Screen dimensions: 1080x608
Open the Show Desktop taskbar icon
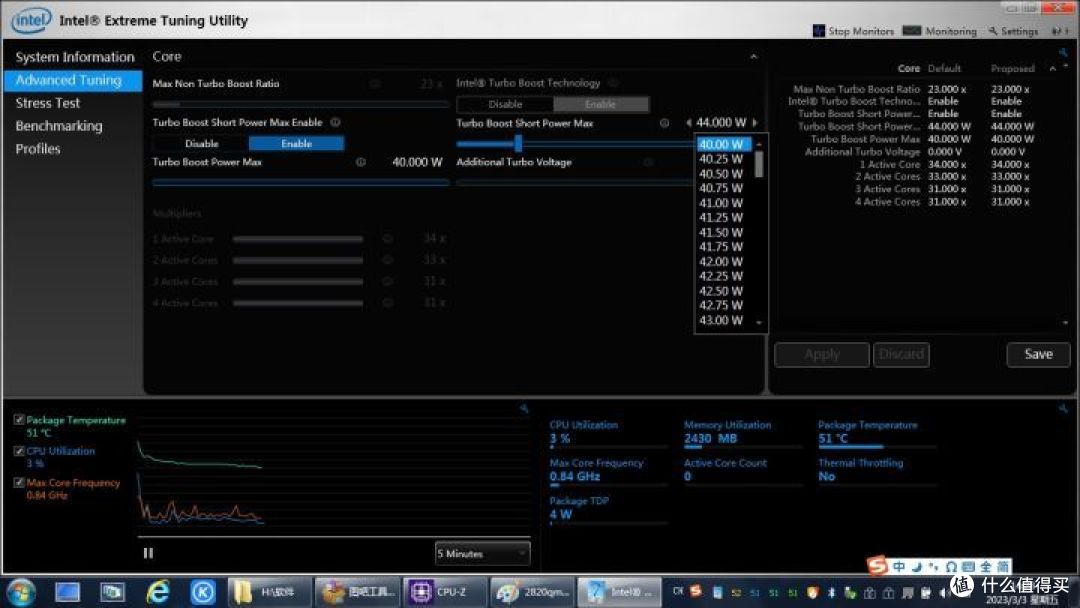(x=67, y=592)
